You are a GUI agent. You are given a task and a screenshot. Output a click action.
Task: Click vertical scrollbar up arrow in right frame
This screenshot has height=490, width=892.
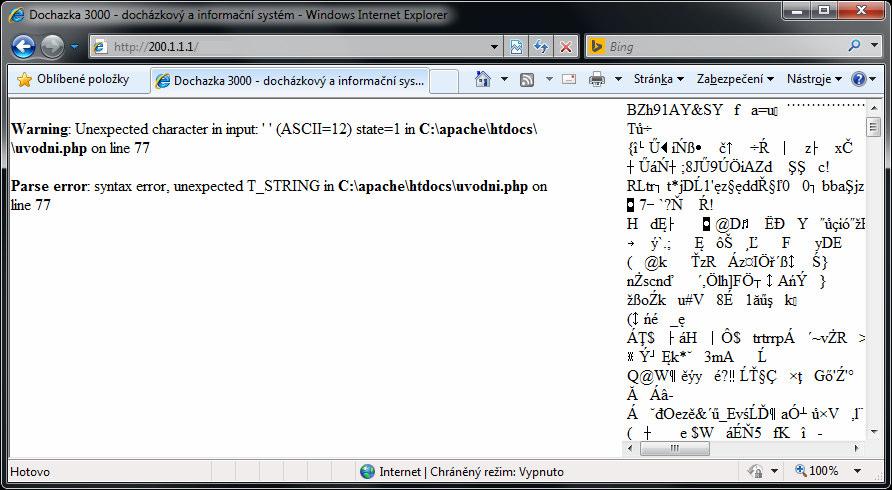pyautogui.click(x=874, y=108)
